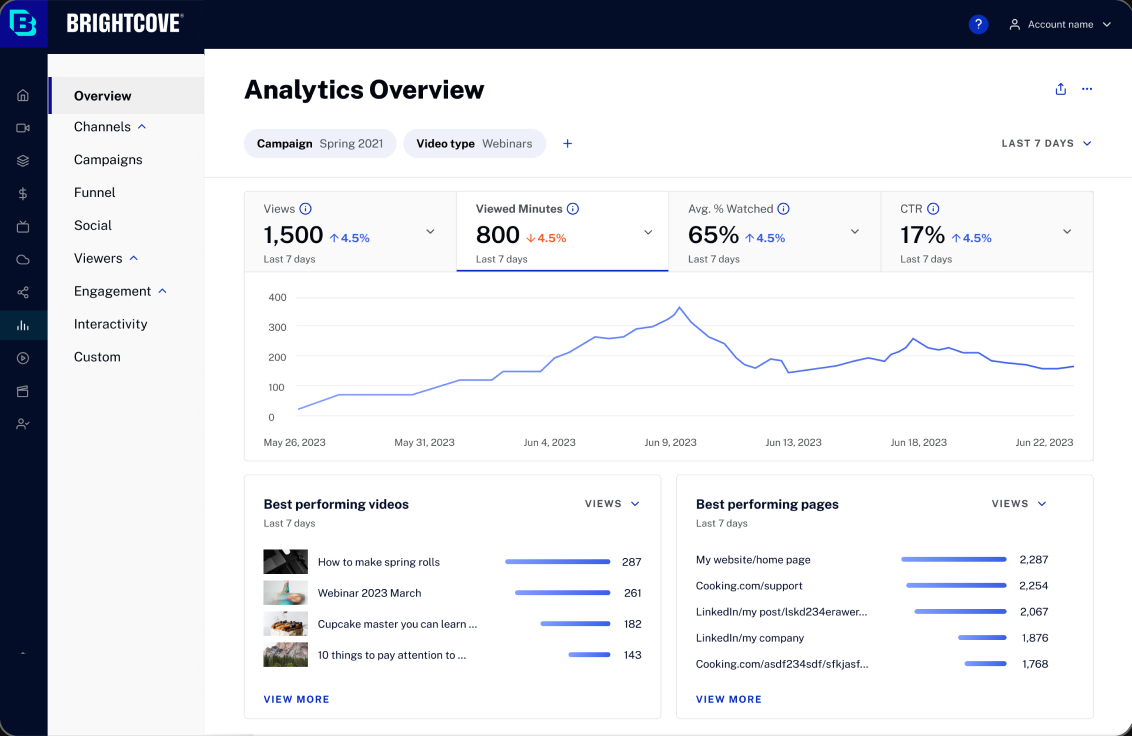The image size is (1132, 736).
Task: Open the gallery window icon in sidebar
Action: tap(23, 391)
